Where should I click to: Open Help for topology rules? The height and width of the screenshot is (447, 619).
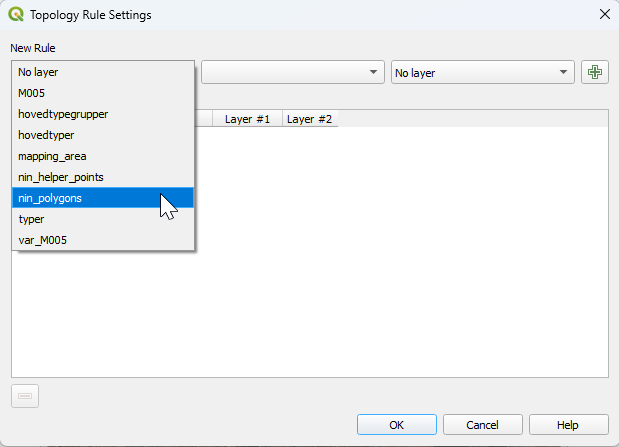click(568, 425)
